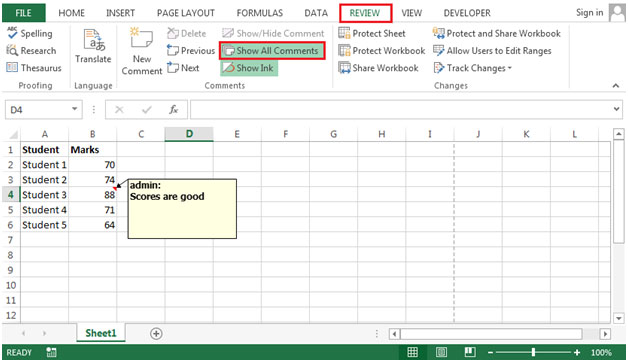628x362 pixels.
Task: Open the DEVELOPER tab
Action: pyautogui.click(x=467, y=13)
